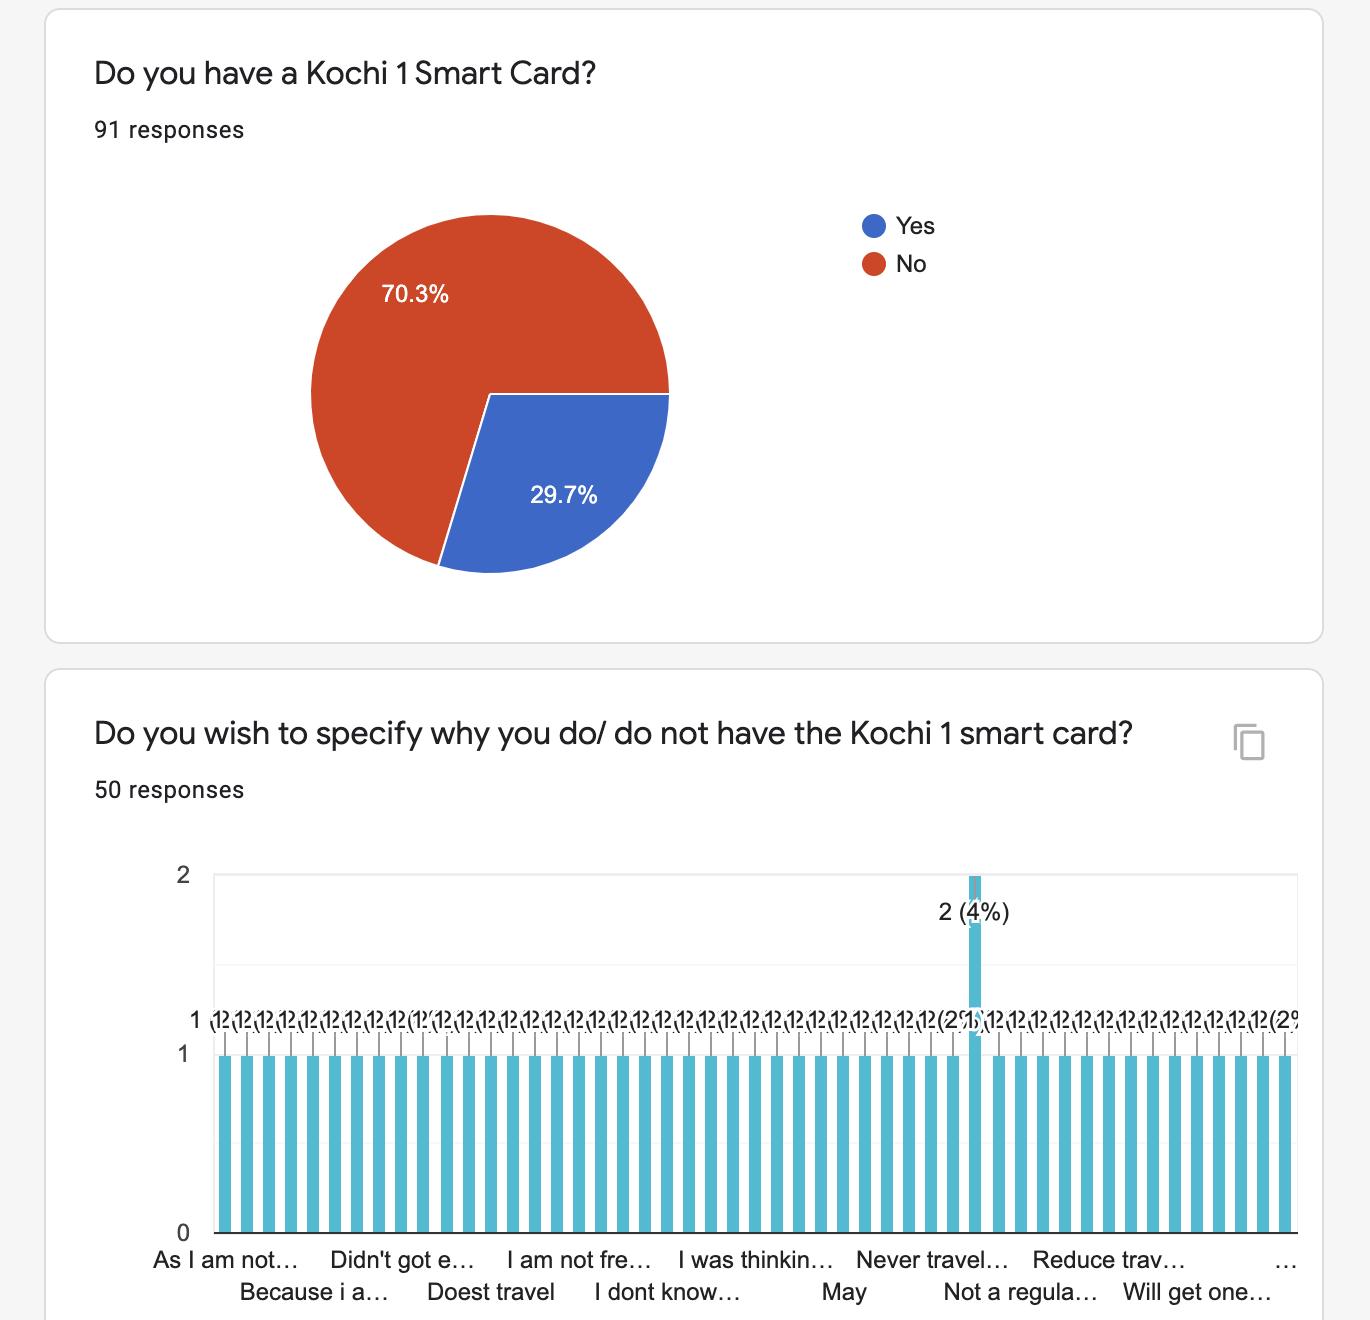Click the "Will get one…" axis label

(1197, 1292)
